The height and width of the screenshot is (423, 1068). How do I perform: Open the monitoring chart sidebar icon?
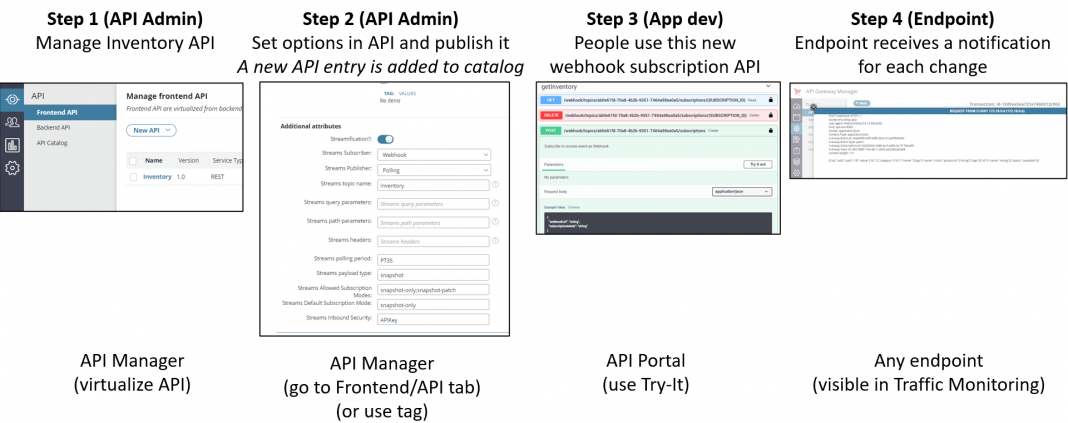(x=12, y=145)
